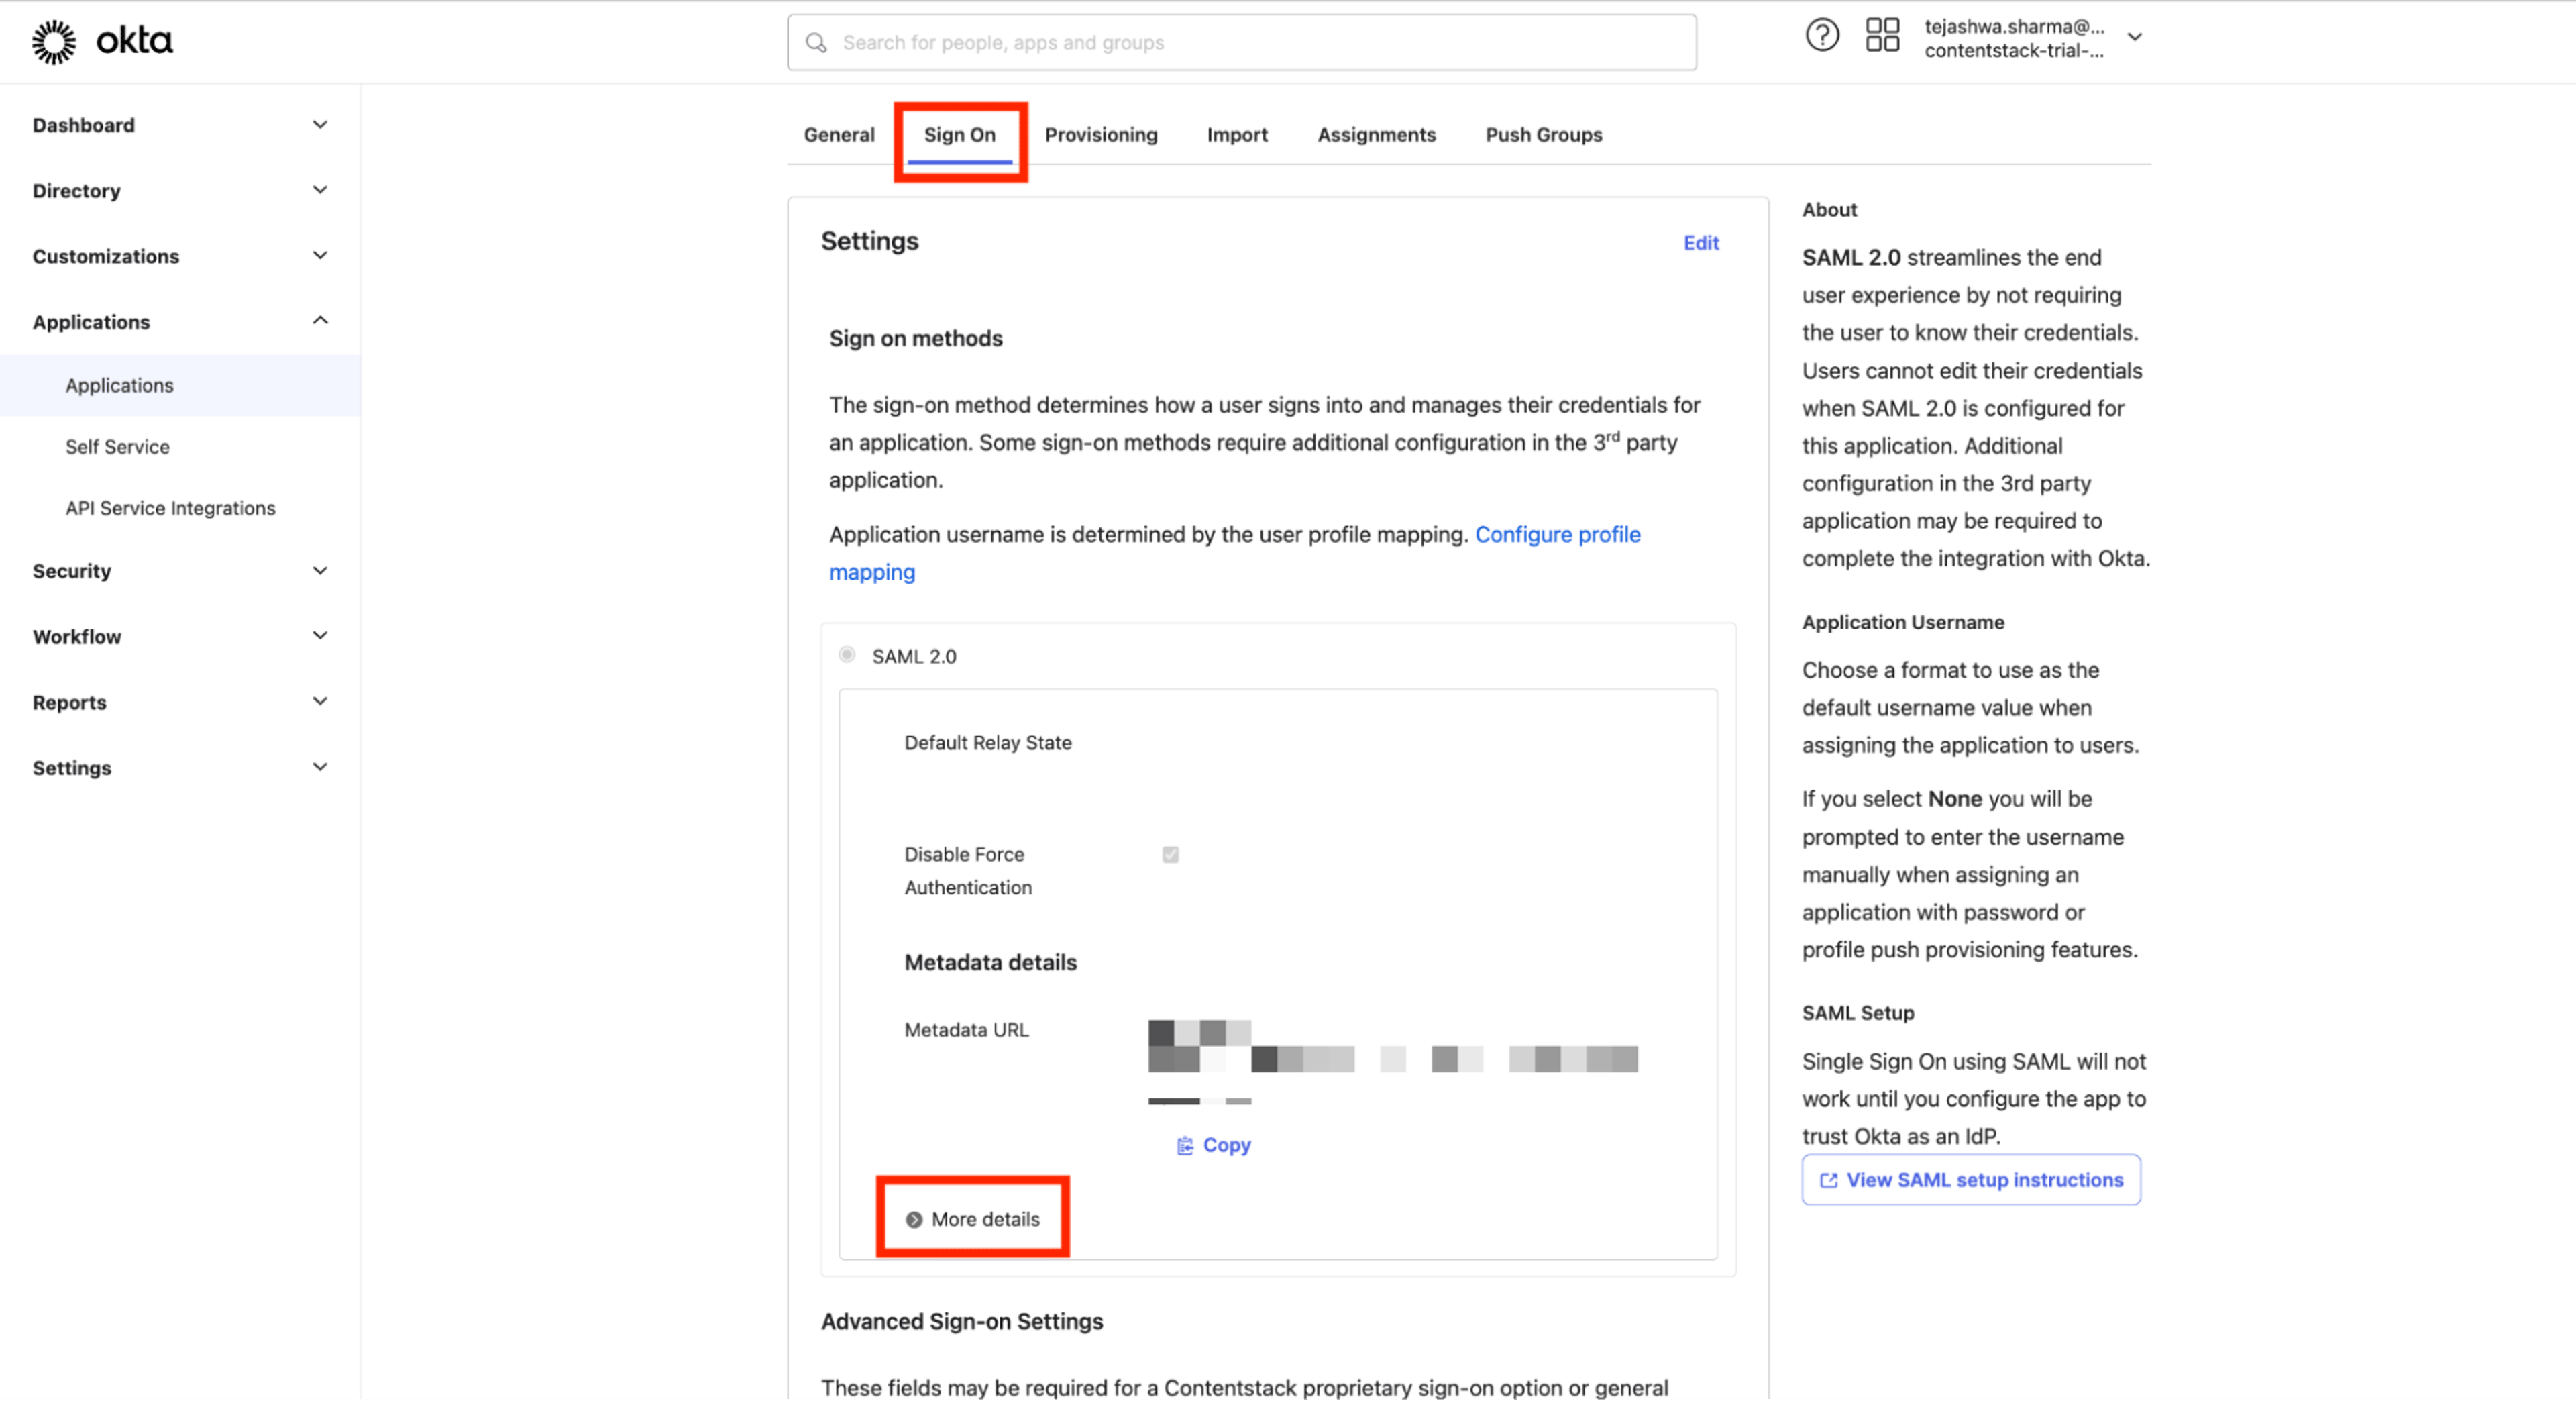Select the SAML 2.0 radio button
Image resolution: width=2576 pixels, height=1401 pixels.
click(847, 655)
